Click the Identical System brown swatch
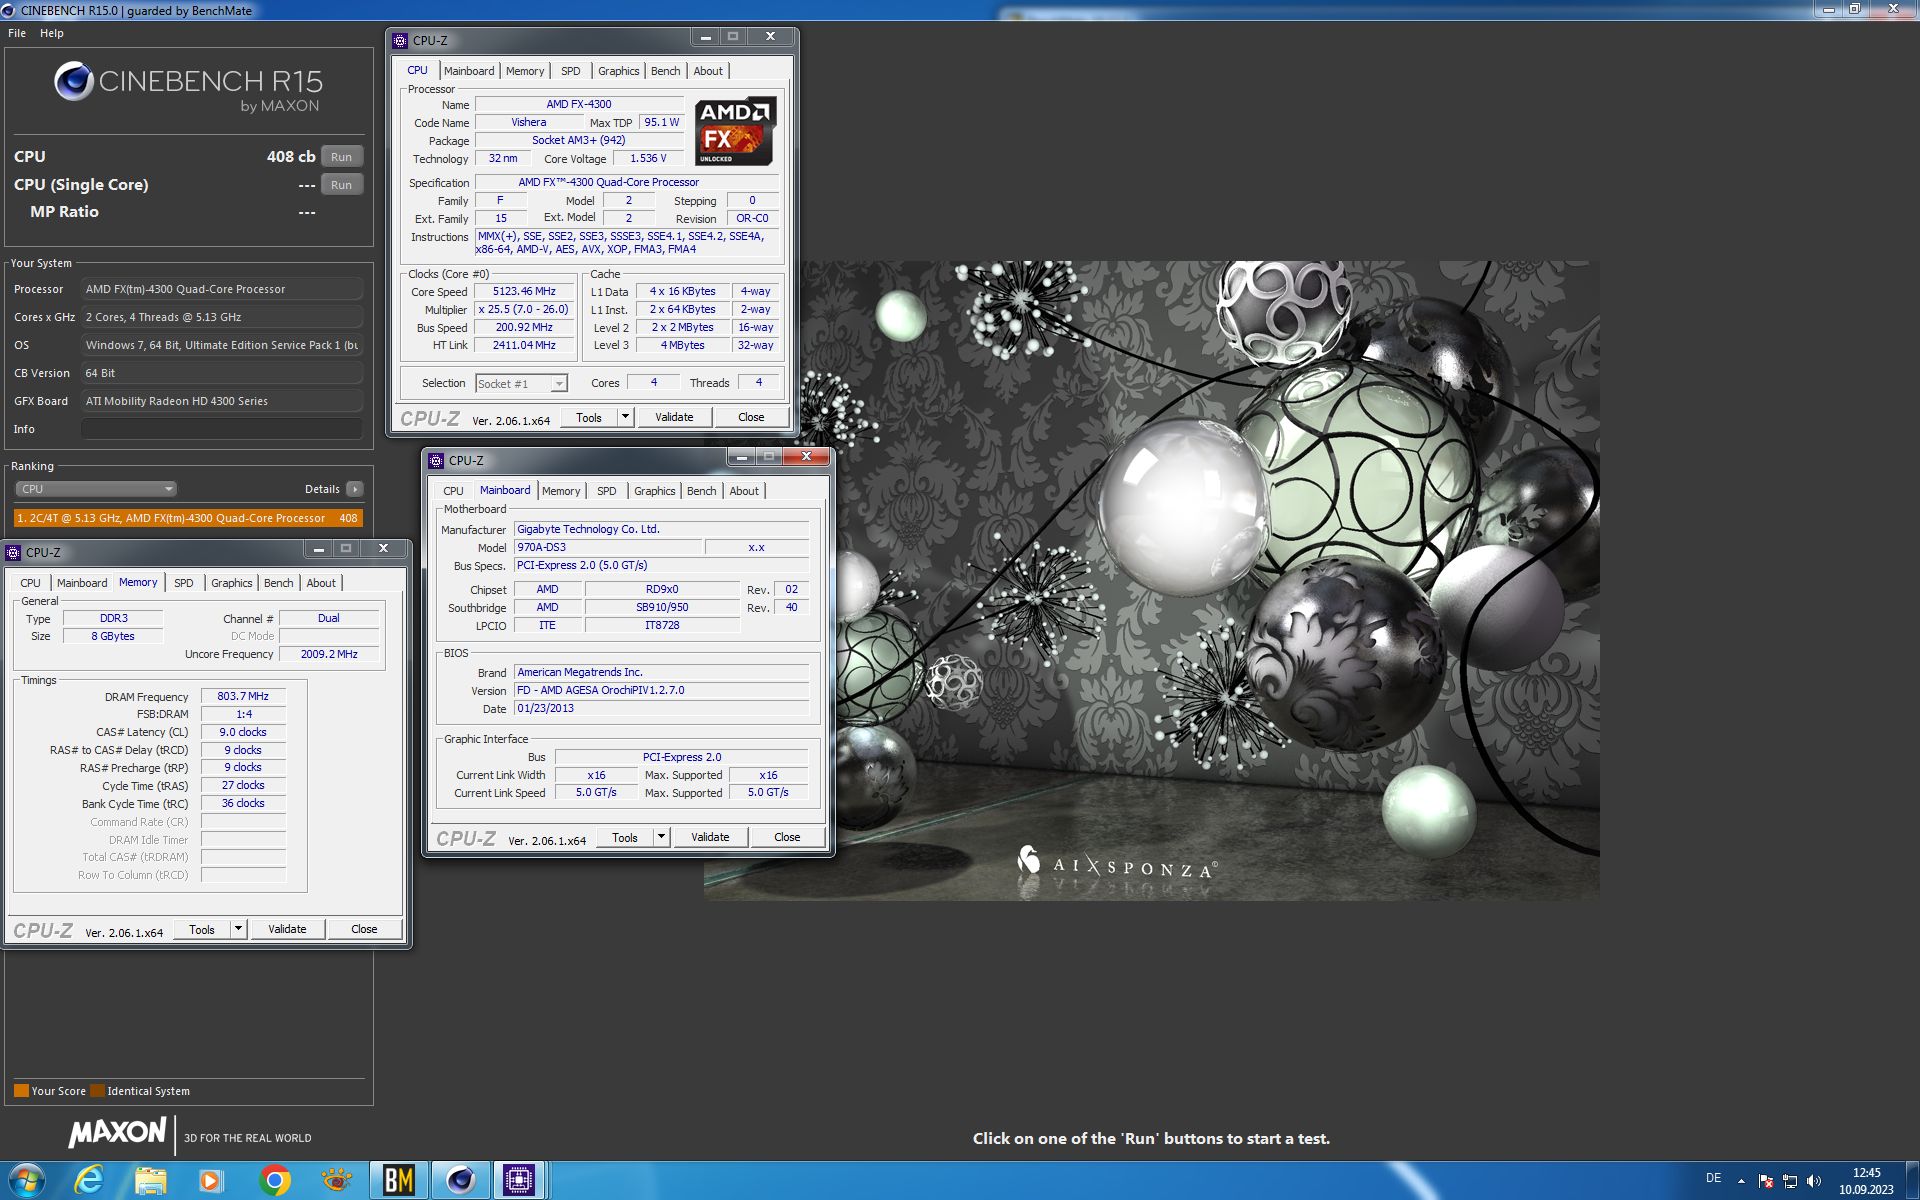Screen dimensions: 1920x1200 click(97, 1091)
